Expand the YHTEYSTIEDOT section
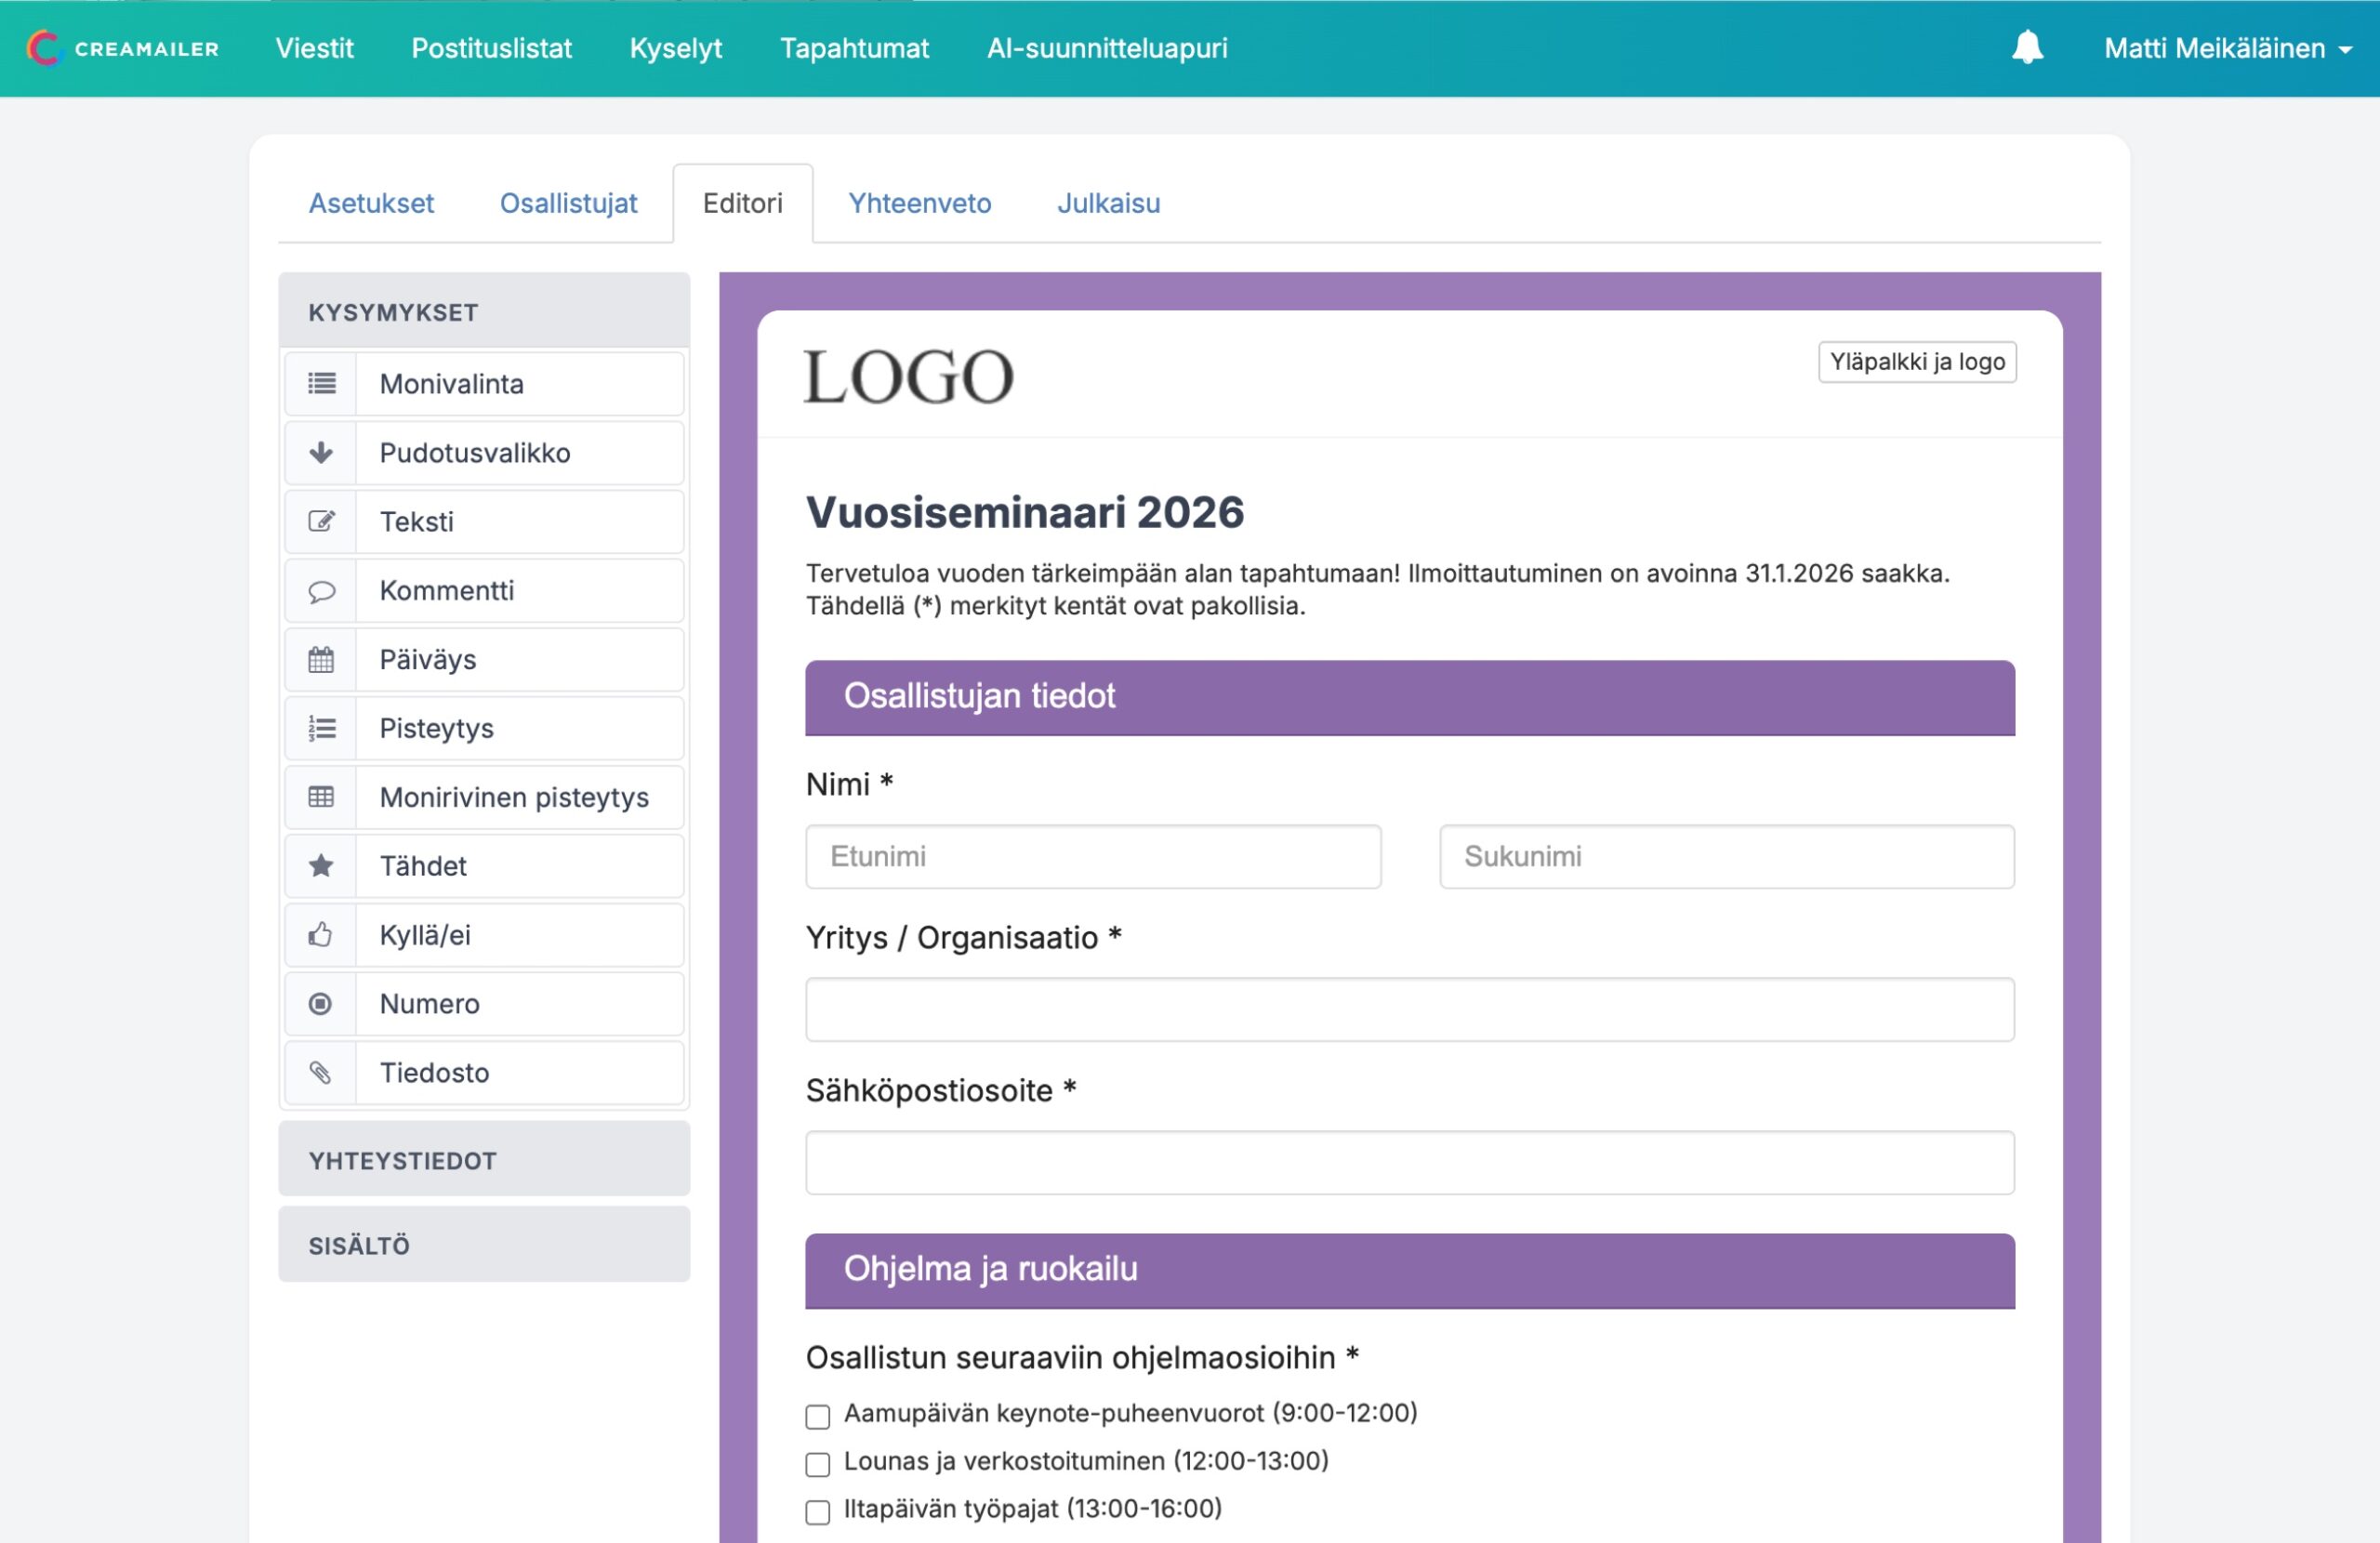 tap(484, 1160)
